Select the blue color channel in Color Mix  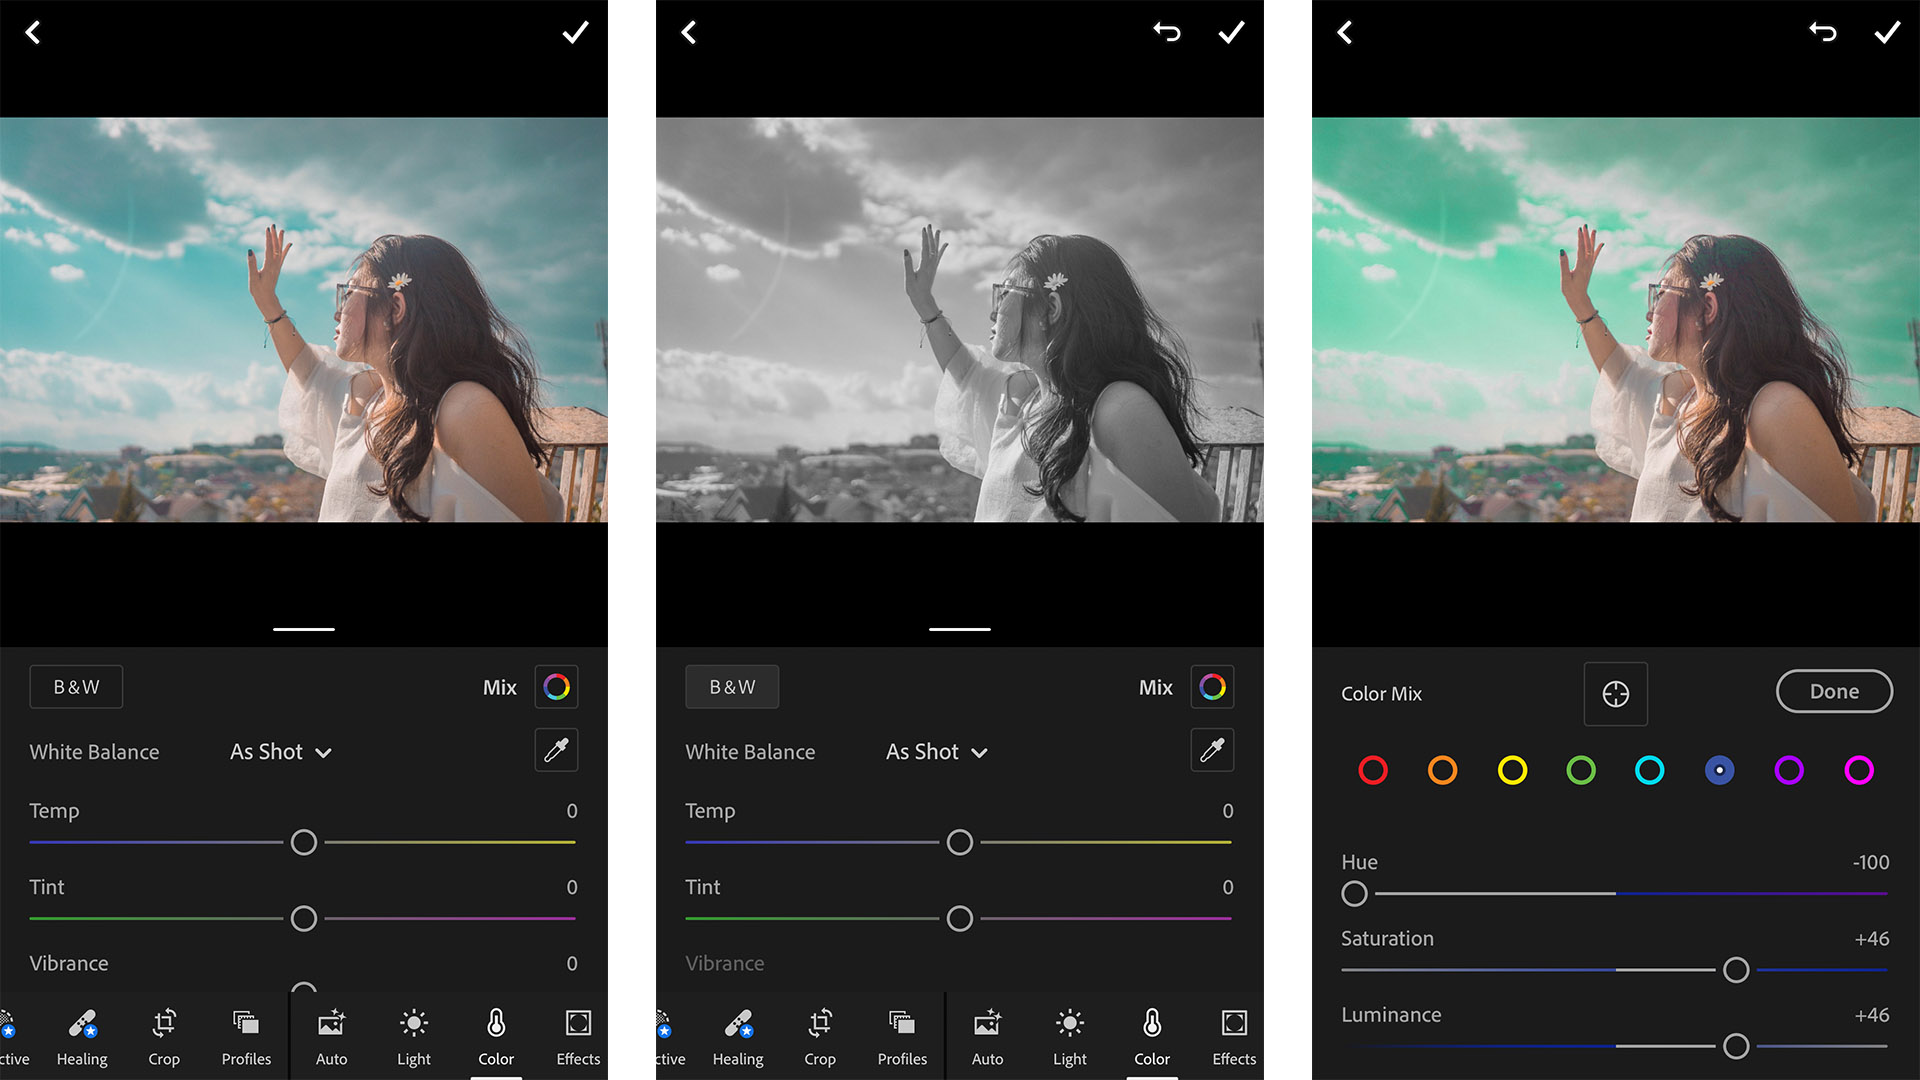tap(1720, 770)
